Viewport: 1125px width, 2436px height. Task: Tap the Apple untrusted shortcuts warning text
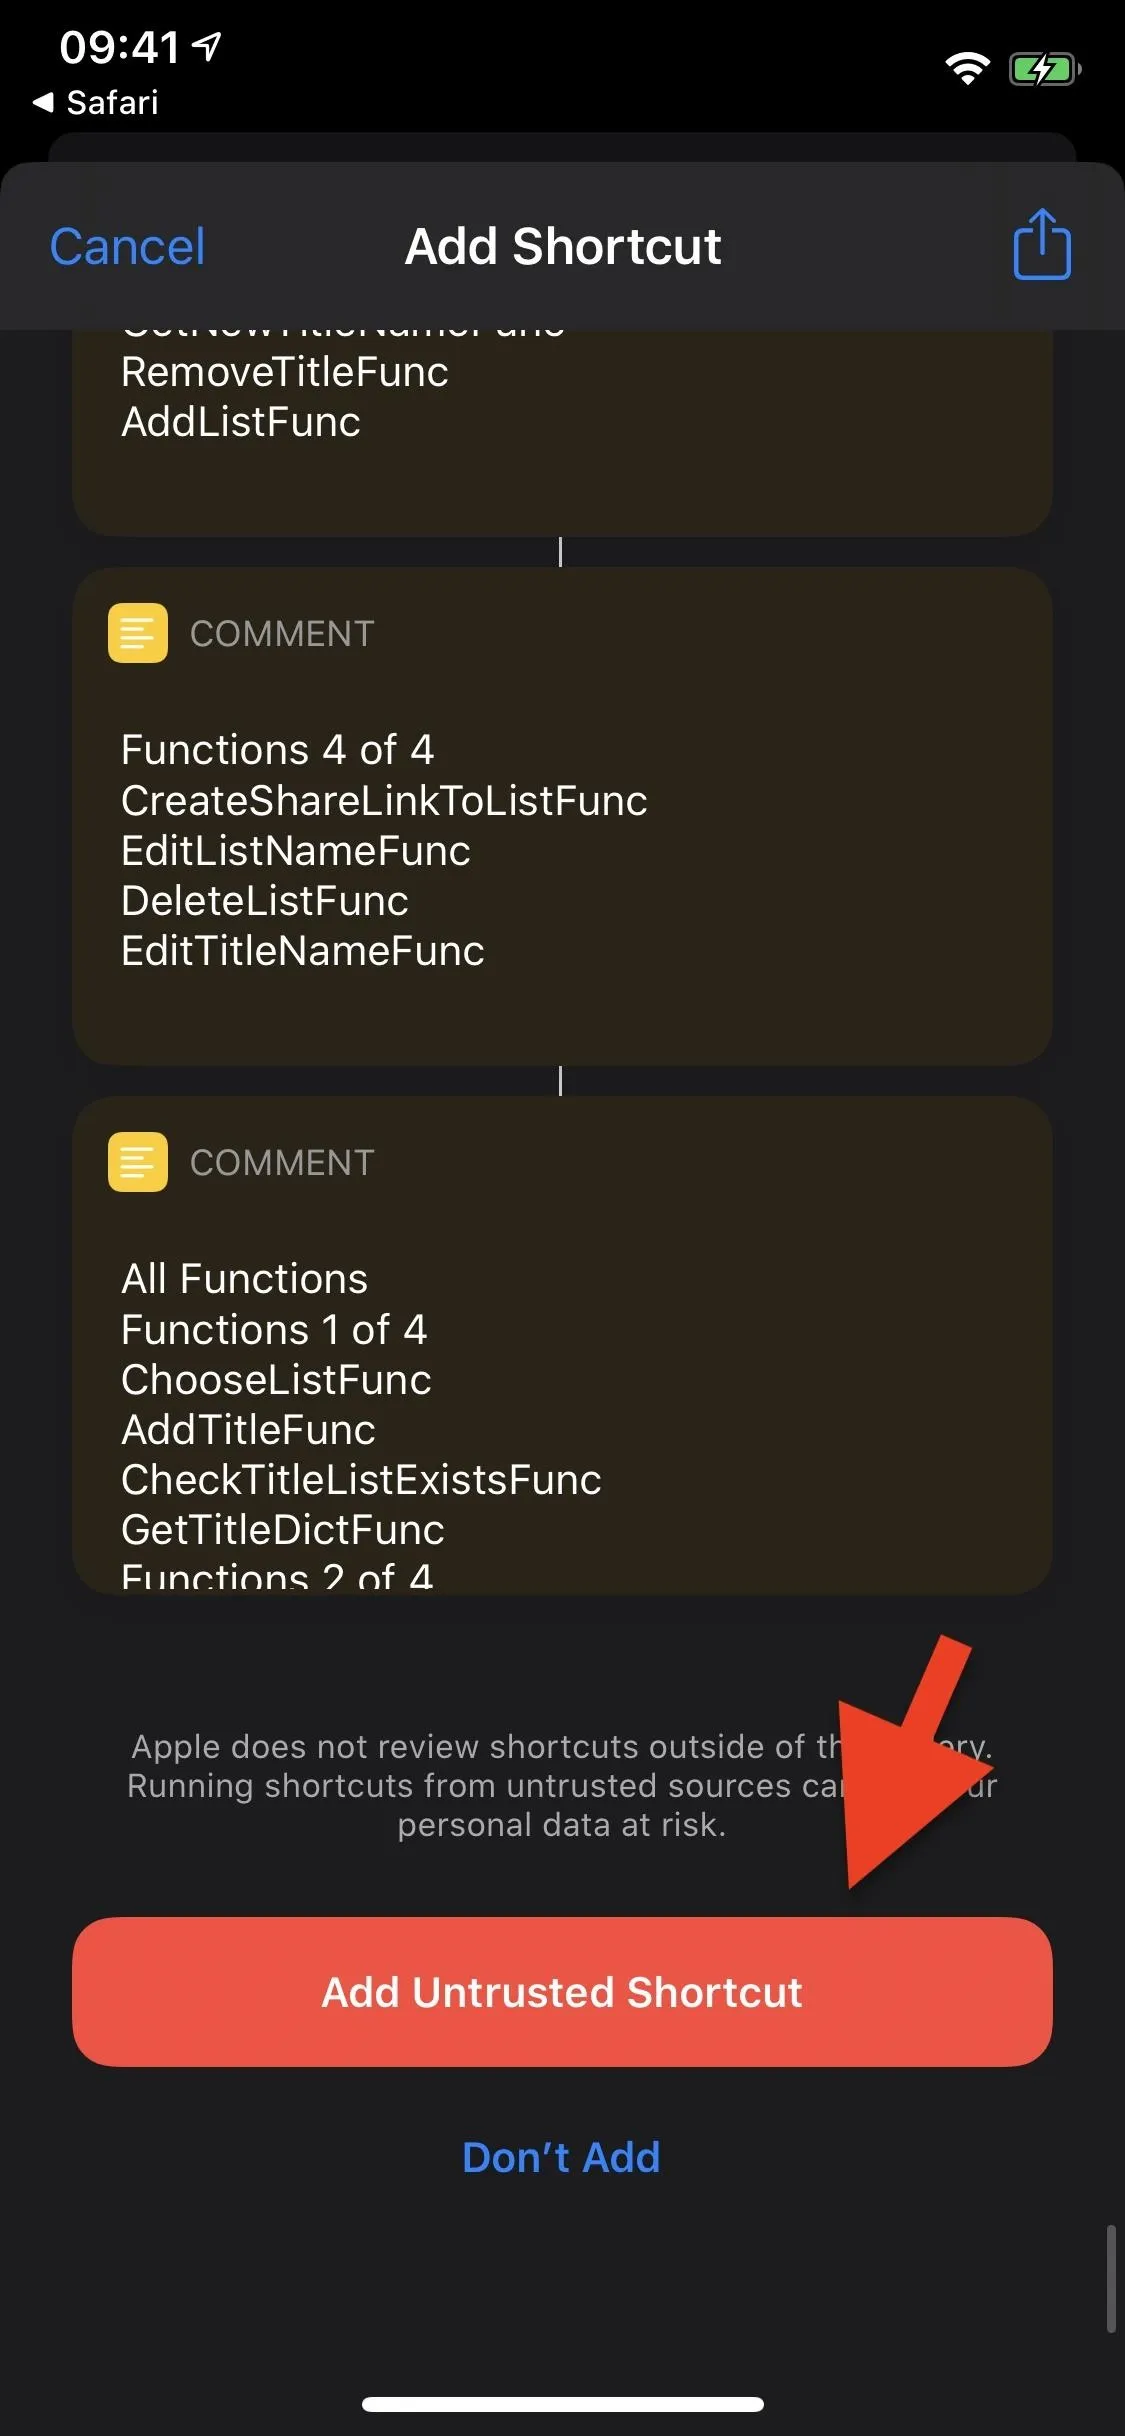click(562, 1786)
